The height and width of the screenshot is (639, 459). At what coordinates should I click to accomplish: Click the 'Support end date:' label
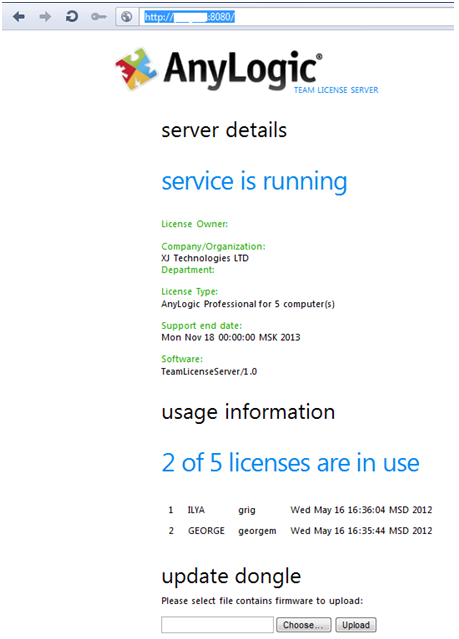202,326
